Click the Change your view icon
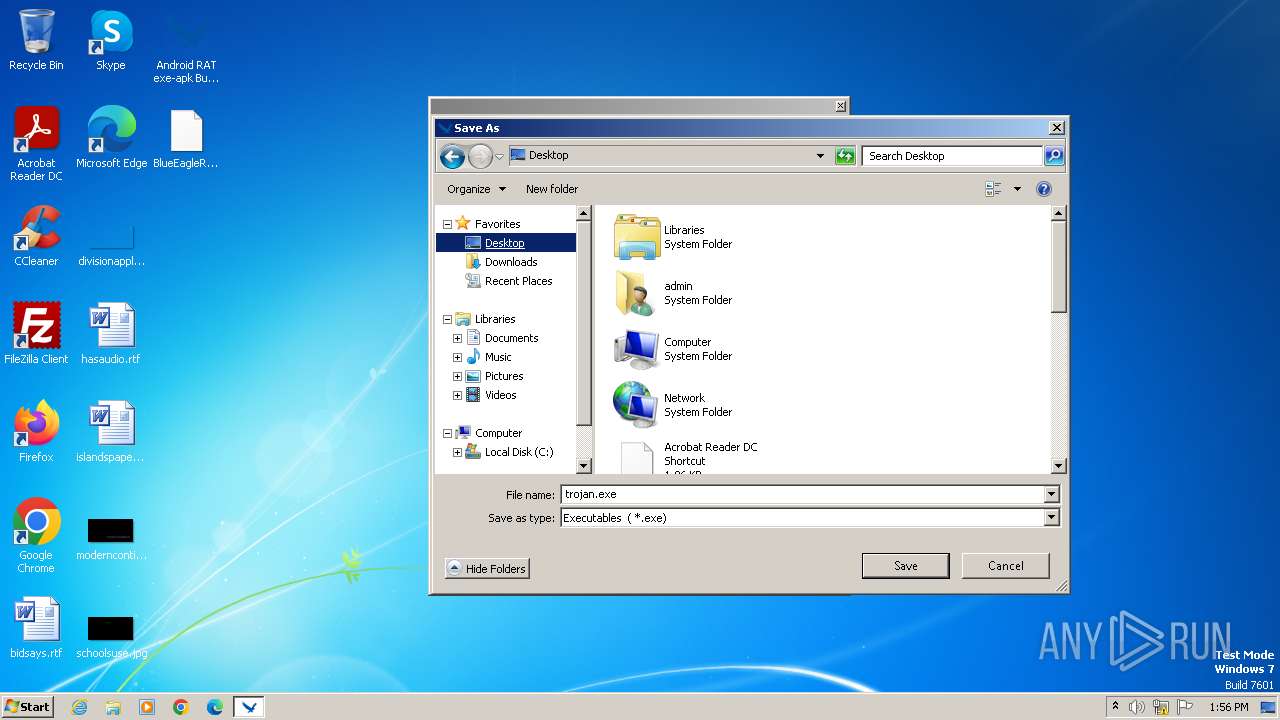Image resolution: width=1280 pixels, height=720 pixels. point(993,189)
